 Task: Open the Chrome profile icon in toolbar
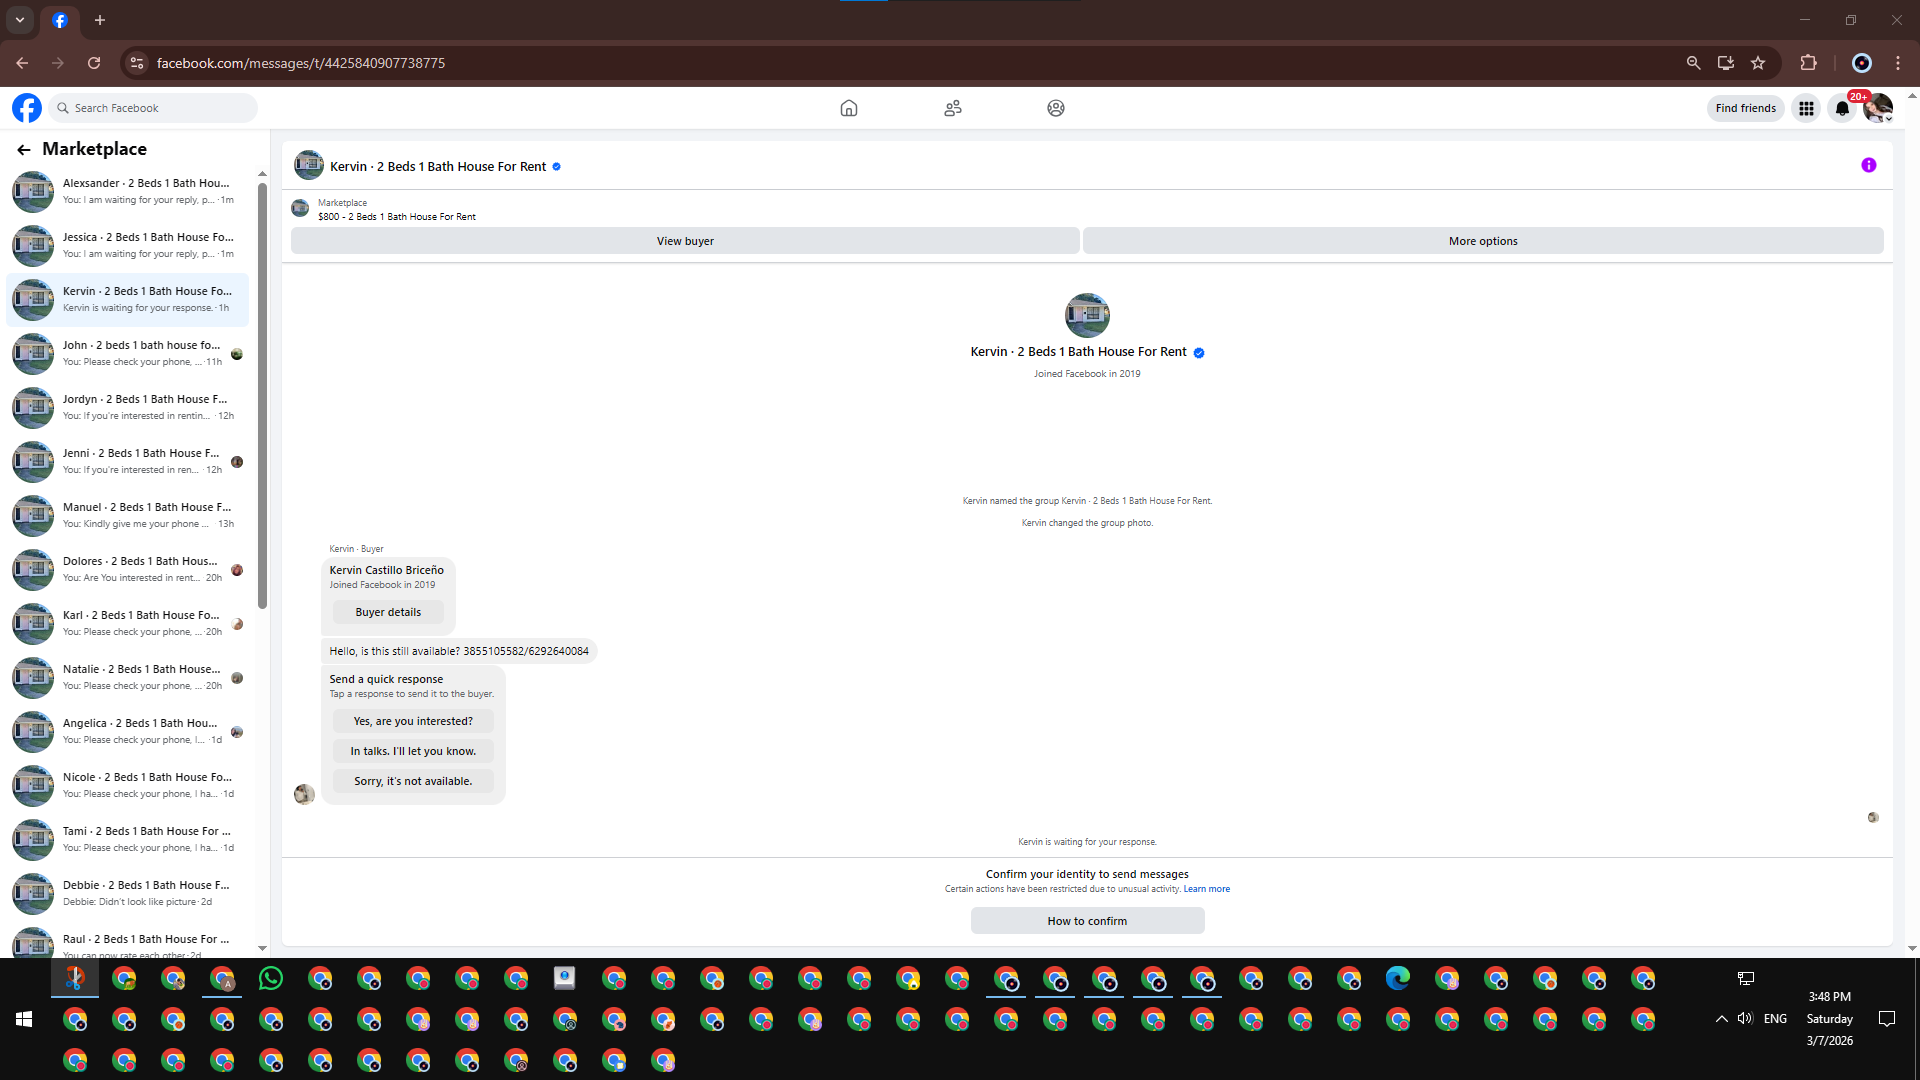[1862, 63]
